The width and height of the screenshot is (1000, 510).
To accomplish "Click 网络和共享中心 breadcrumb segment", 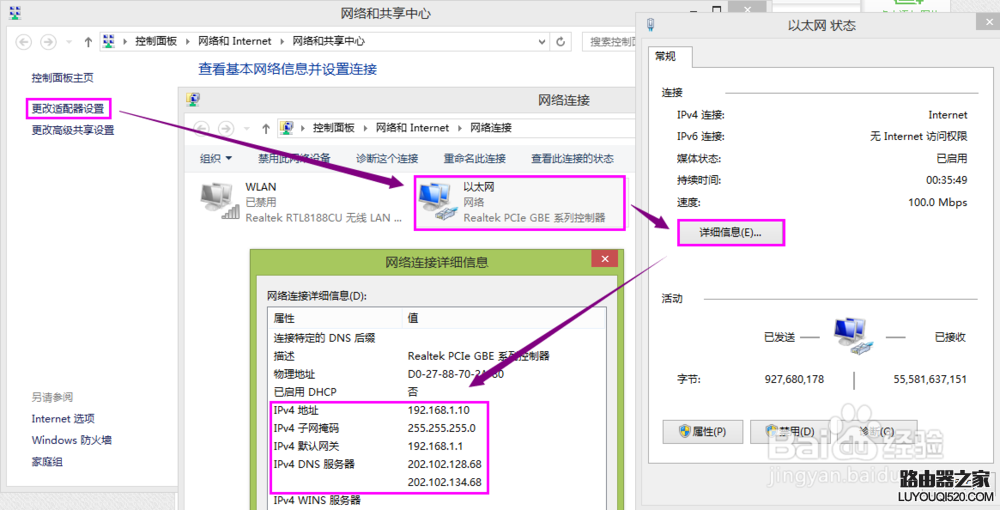I will (328, 41).
